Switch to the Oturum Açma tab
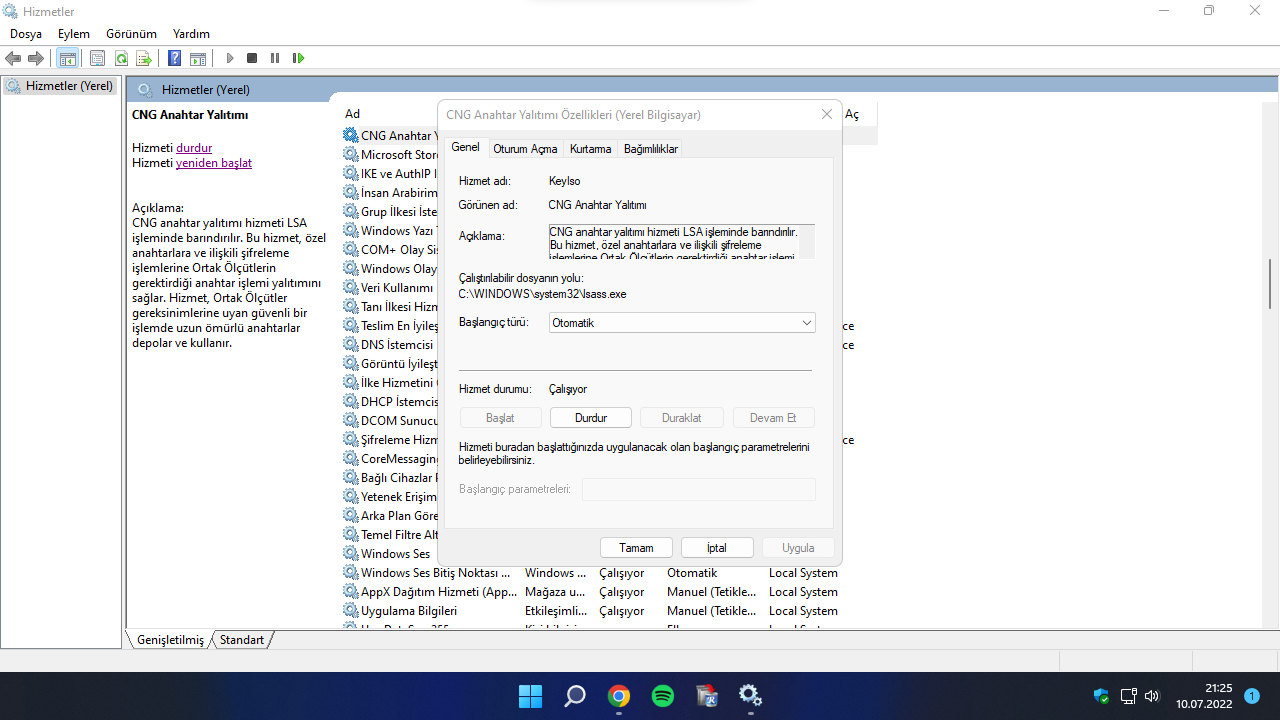Screen dimensions: 1280x720 [525, 149]
